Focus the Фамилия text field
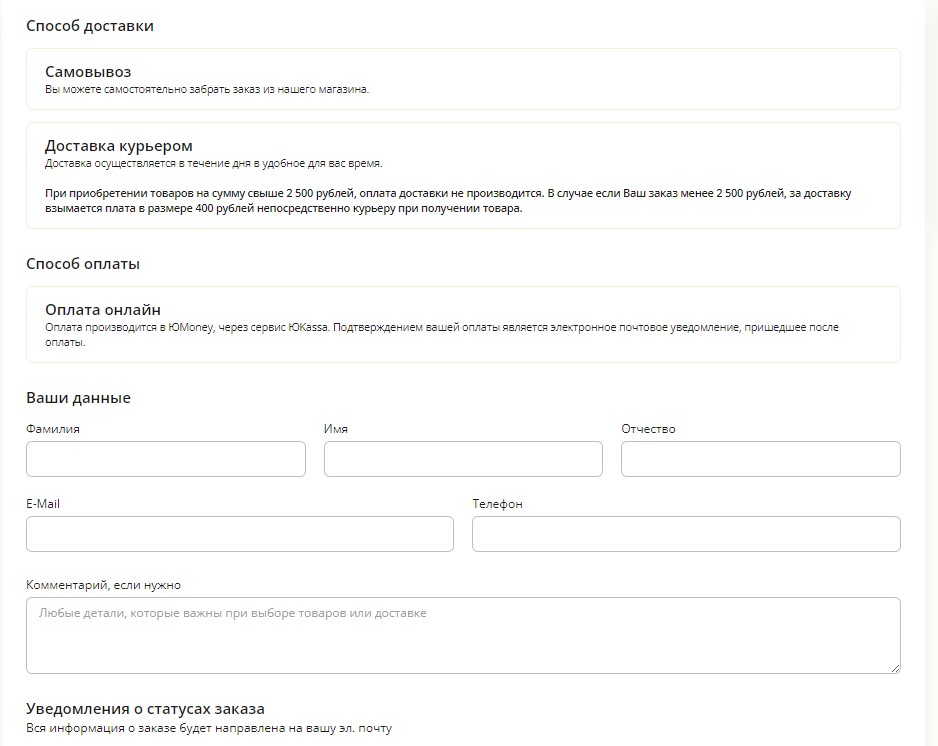 (x=166, y=459)
